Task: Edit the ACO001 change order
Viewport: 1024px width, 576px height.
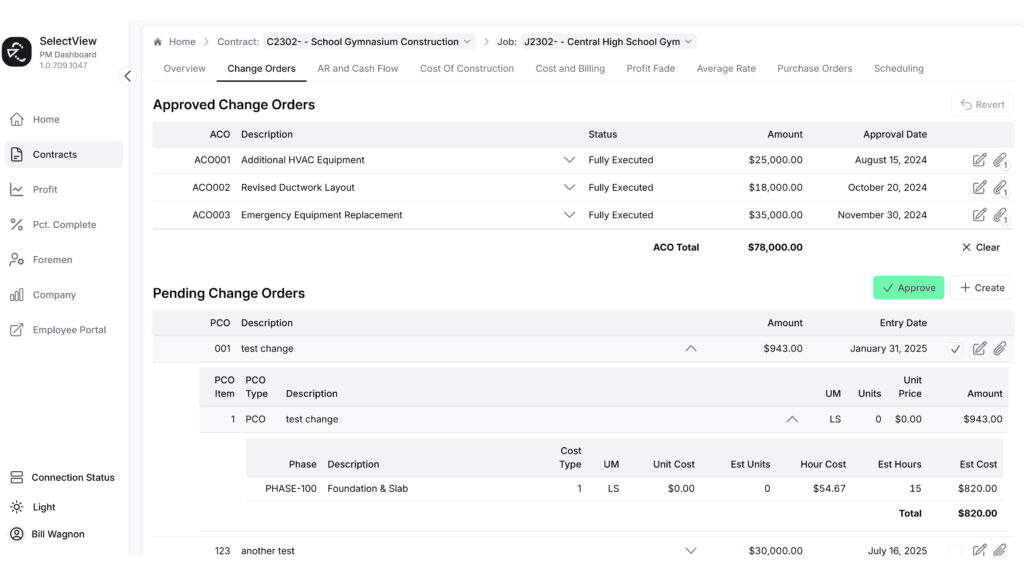Action: click(981, 159)
